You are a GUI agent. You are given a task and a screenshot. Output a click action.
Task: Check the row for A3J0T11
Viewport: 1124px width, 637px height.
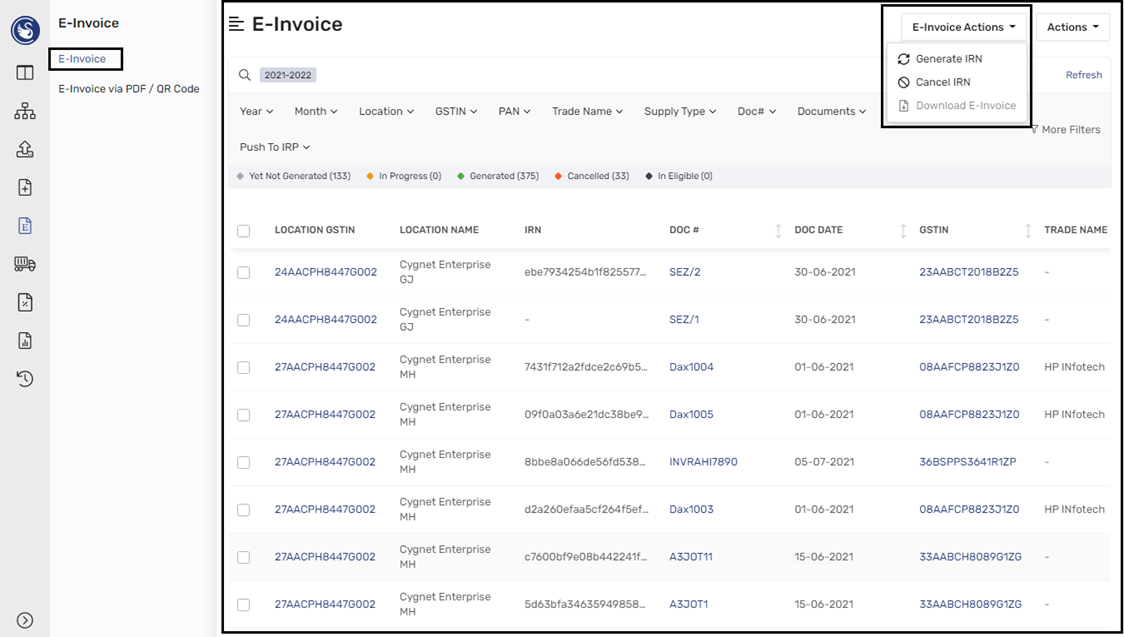coord(244,557)
